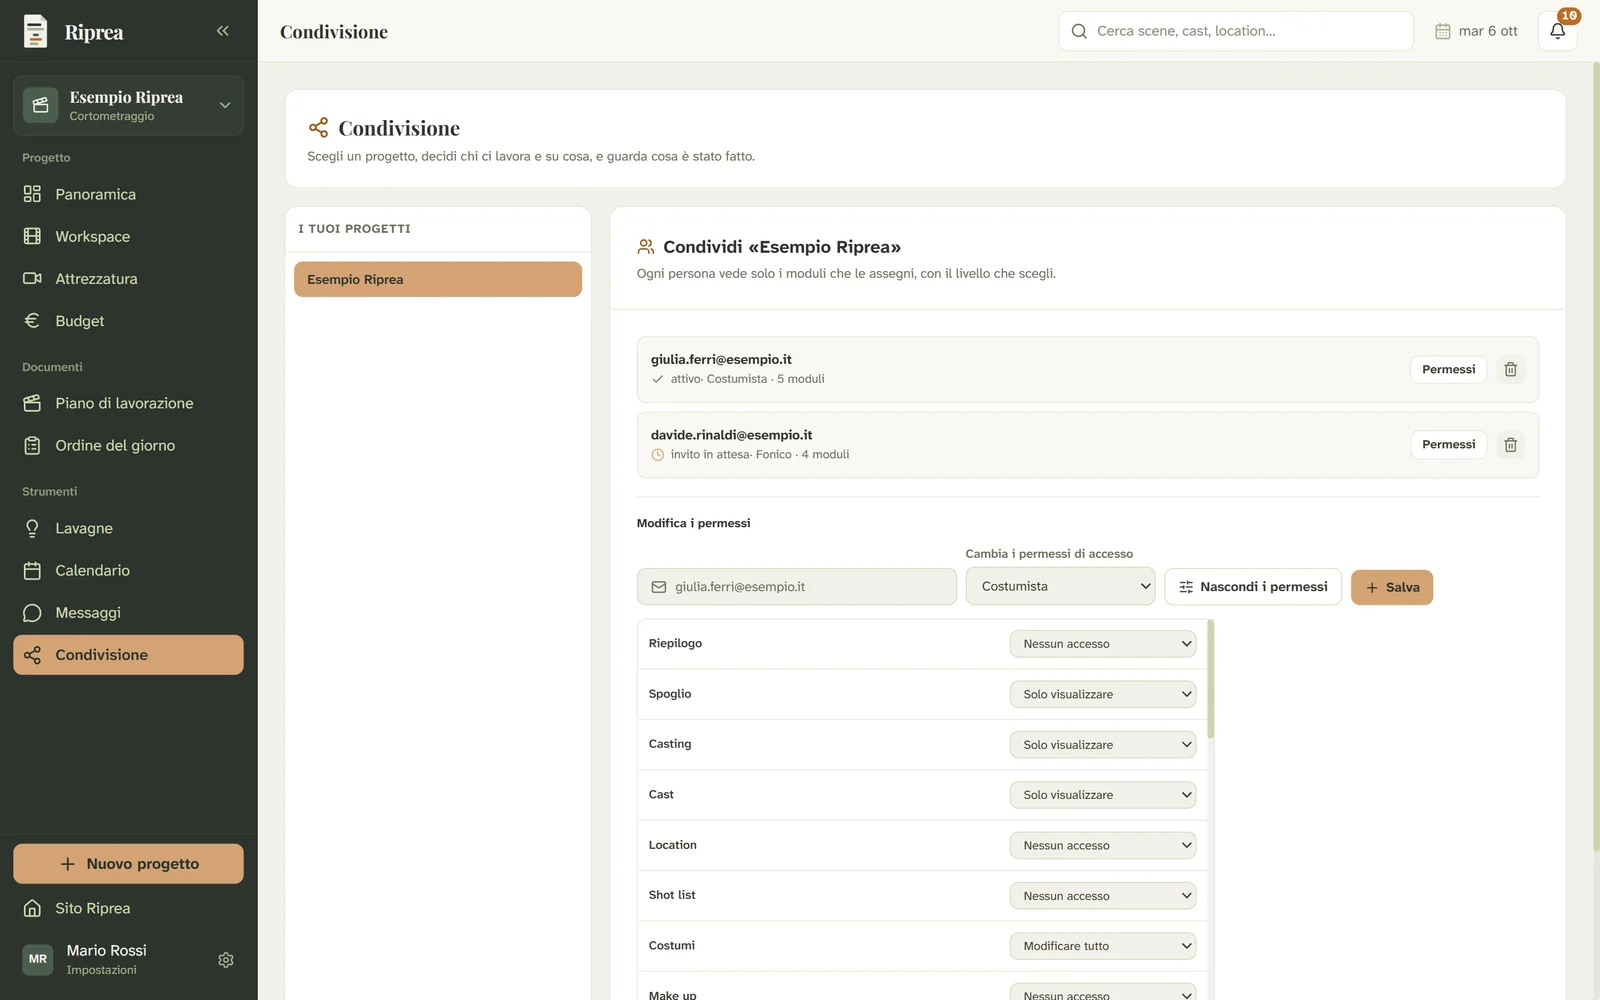Screen dimensions: 1600x1000
Task: Set Location access via its dropdown
Action: (1102, 845)
